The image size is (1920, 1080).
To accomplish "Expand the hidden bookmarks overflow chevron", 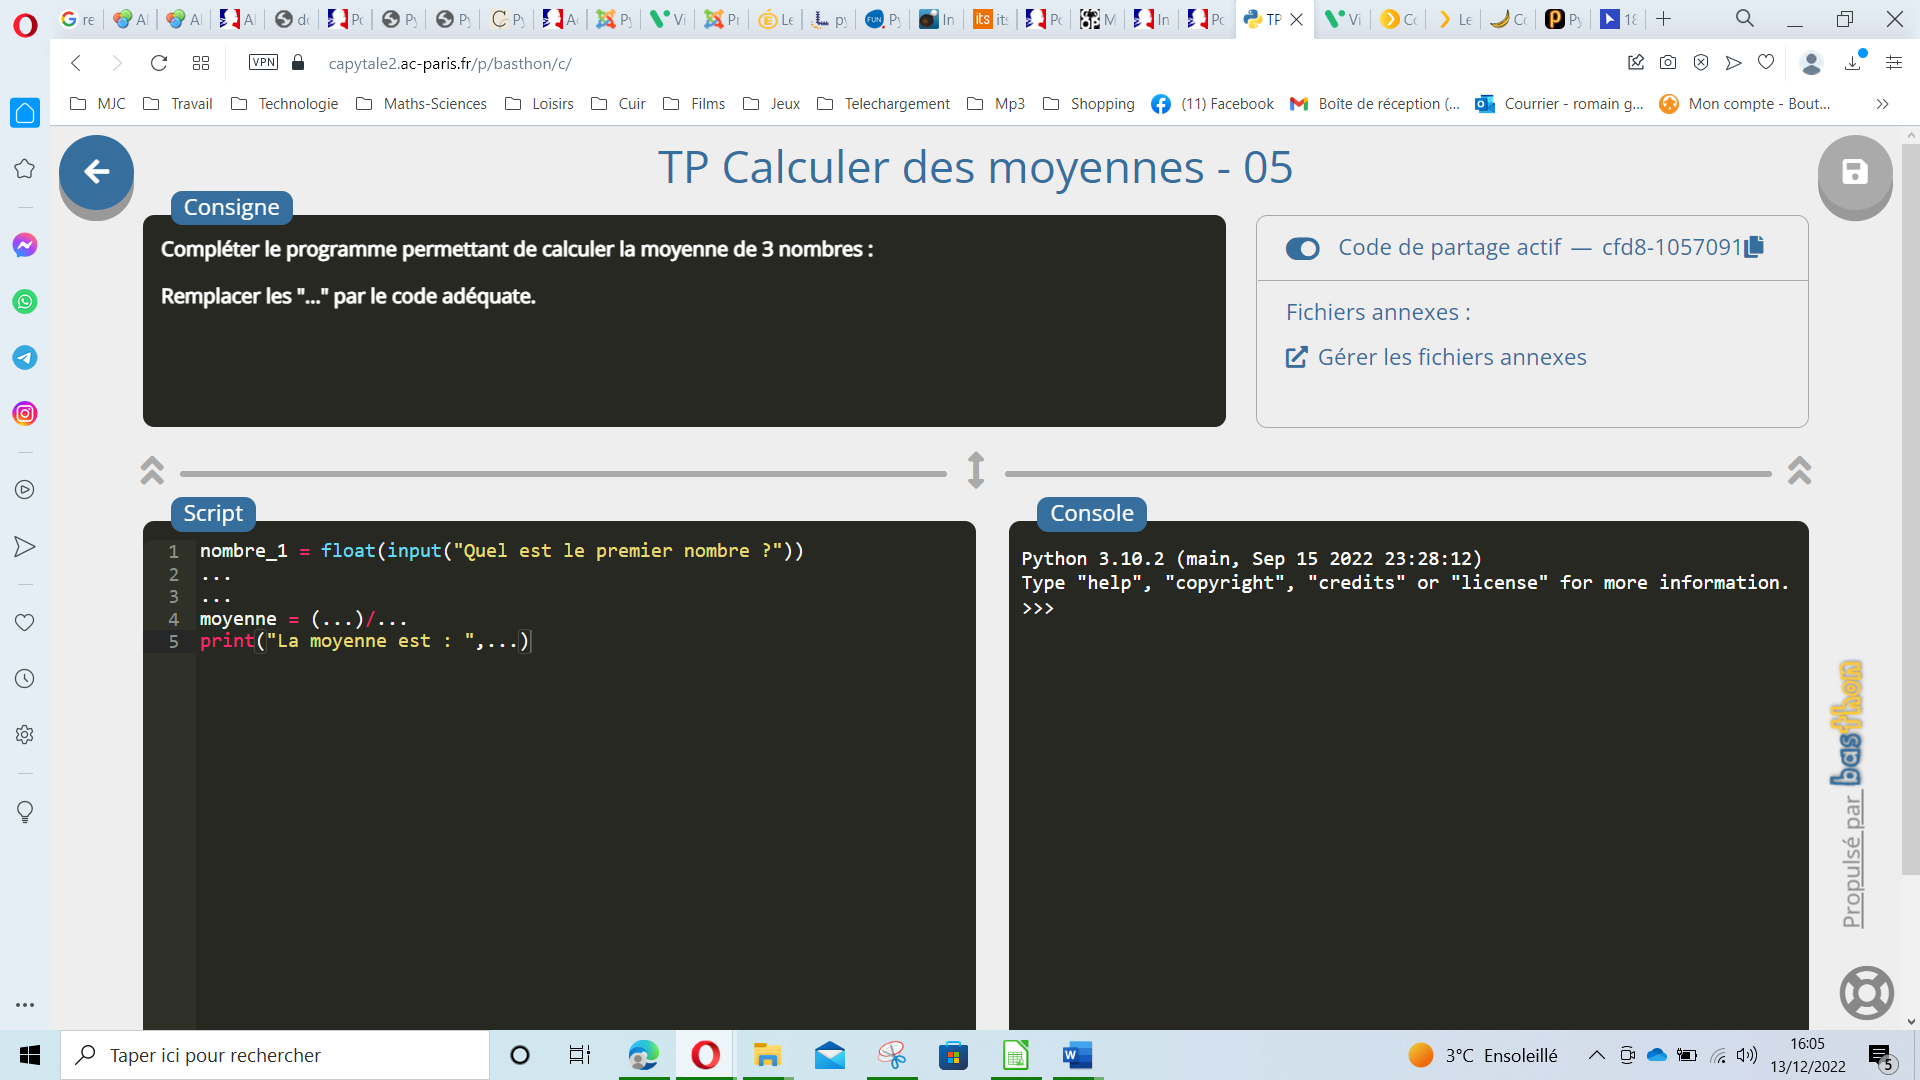I will (x=1882, y=104).
